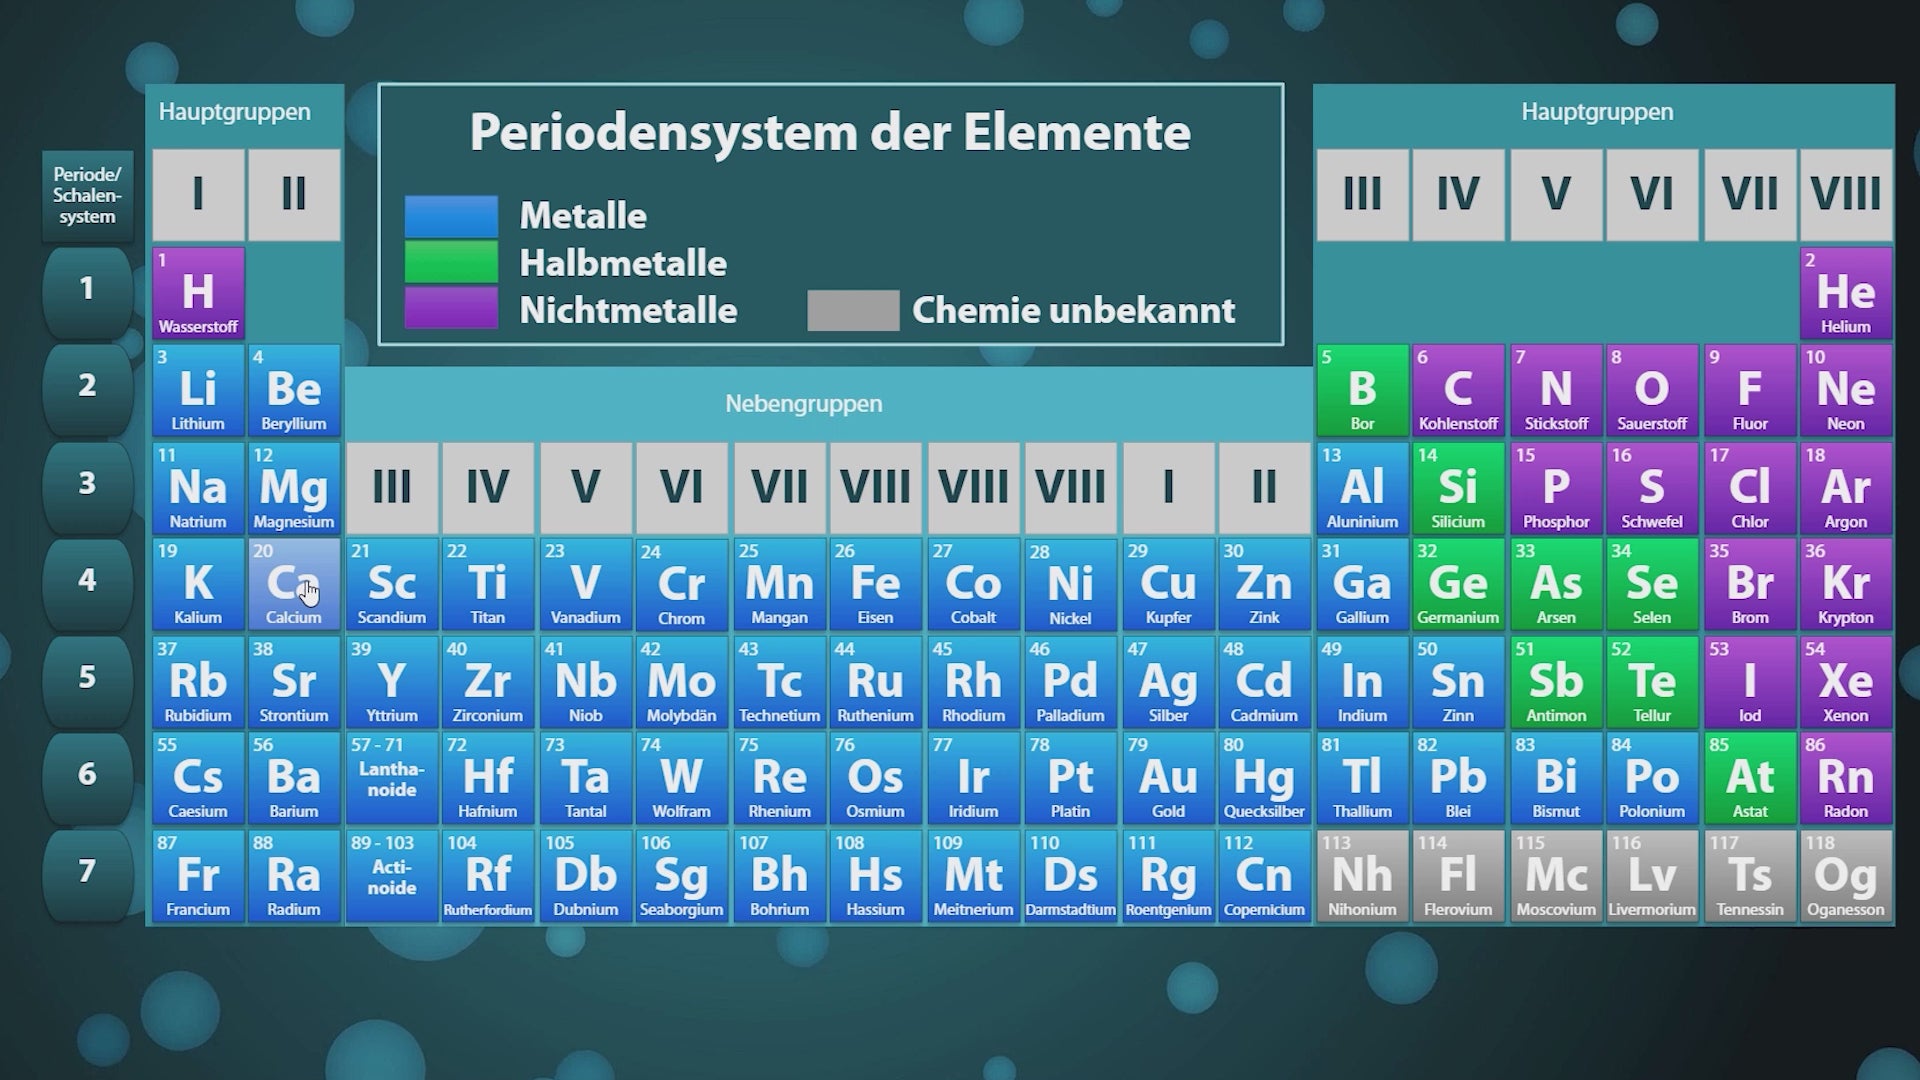Select Nebengruppe VI column header

682,488
